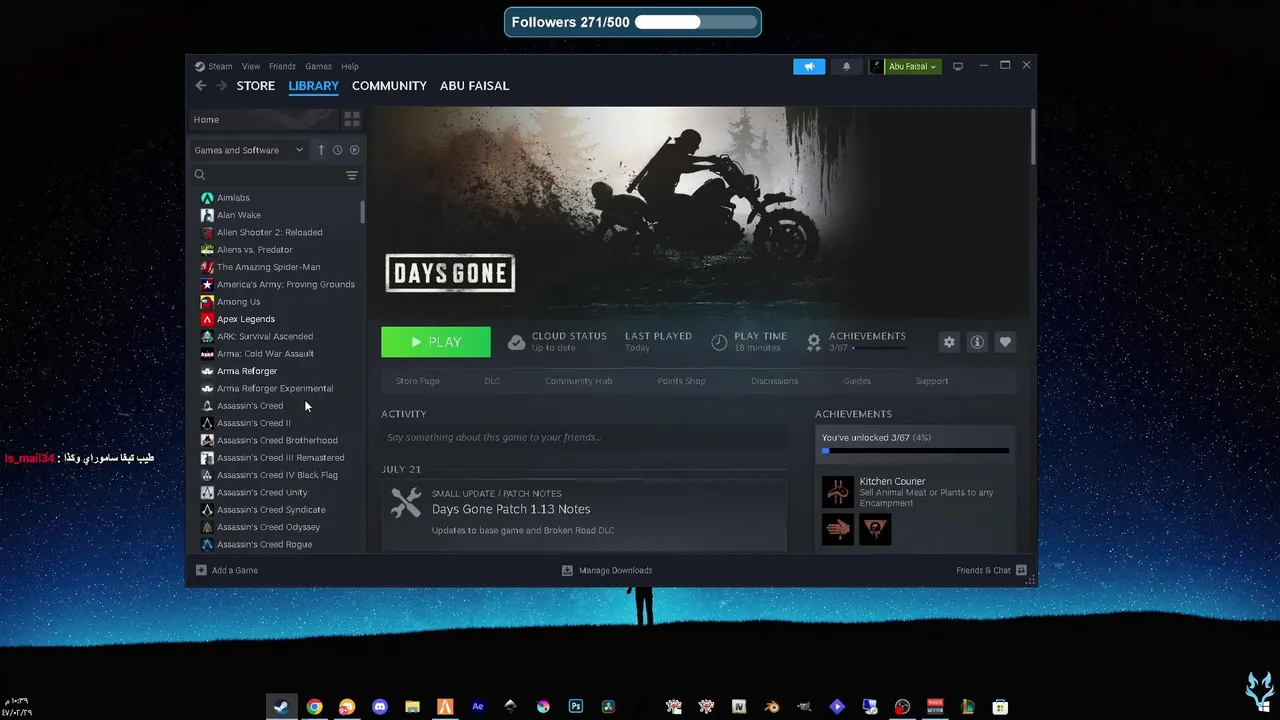The width and height of the screenshot is (1280, 720).
Task: Open After Effects from the taskbar
Action: (x=478, y=707)
